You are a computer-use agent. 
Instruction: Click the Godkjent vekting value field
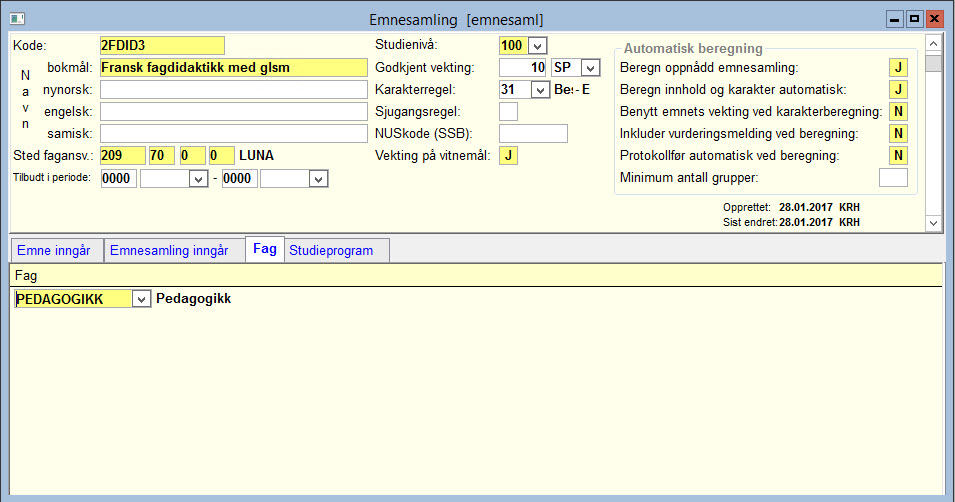pyautogui.click(x=523, y=68)
